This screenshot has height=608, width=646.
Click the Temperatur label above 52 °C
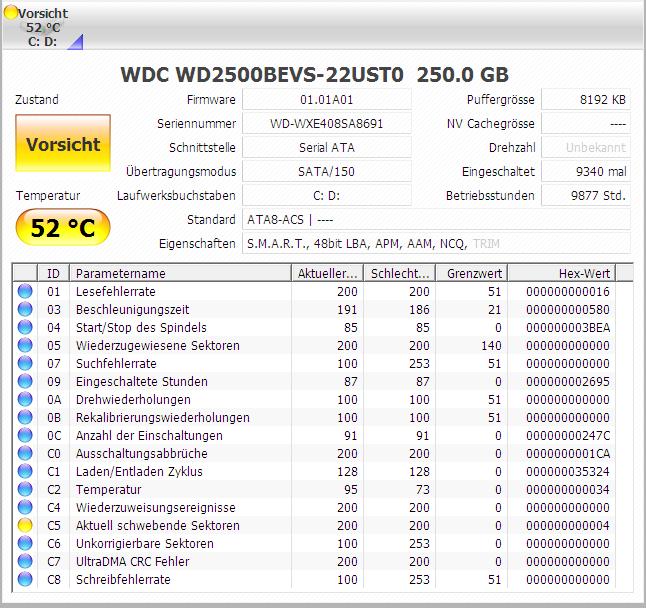[x=48, y=195]
